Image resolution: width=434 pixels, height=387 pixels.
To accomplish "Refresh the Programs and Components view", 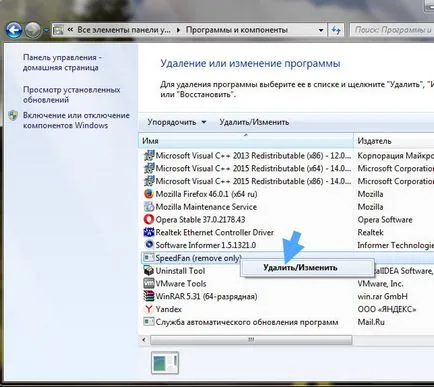I will click(x=336, y=30).
